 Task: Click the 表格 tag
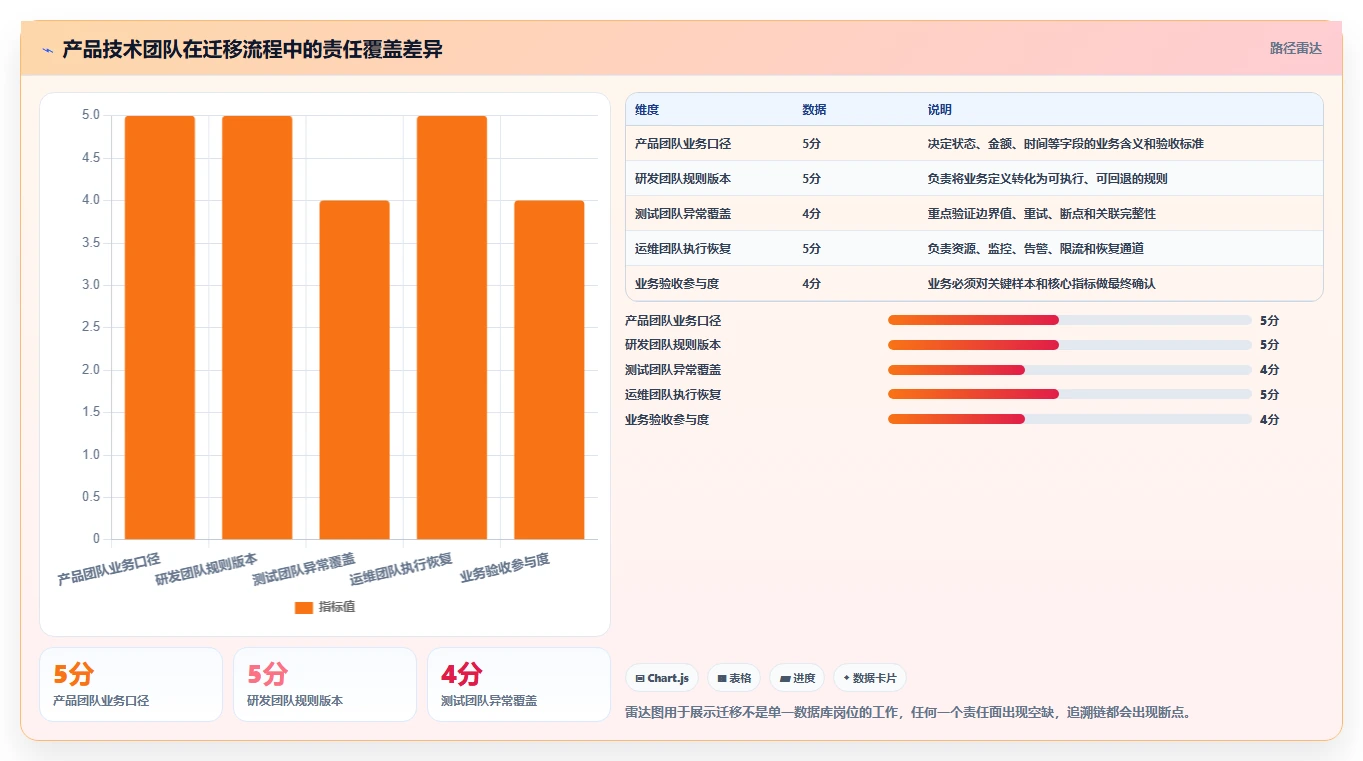[734, 678]
